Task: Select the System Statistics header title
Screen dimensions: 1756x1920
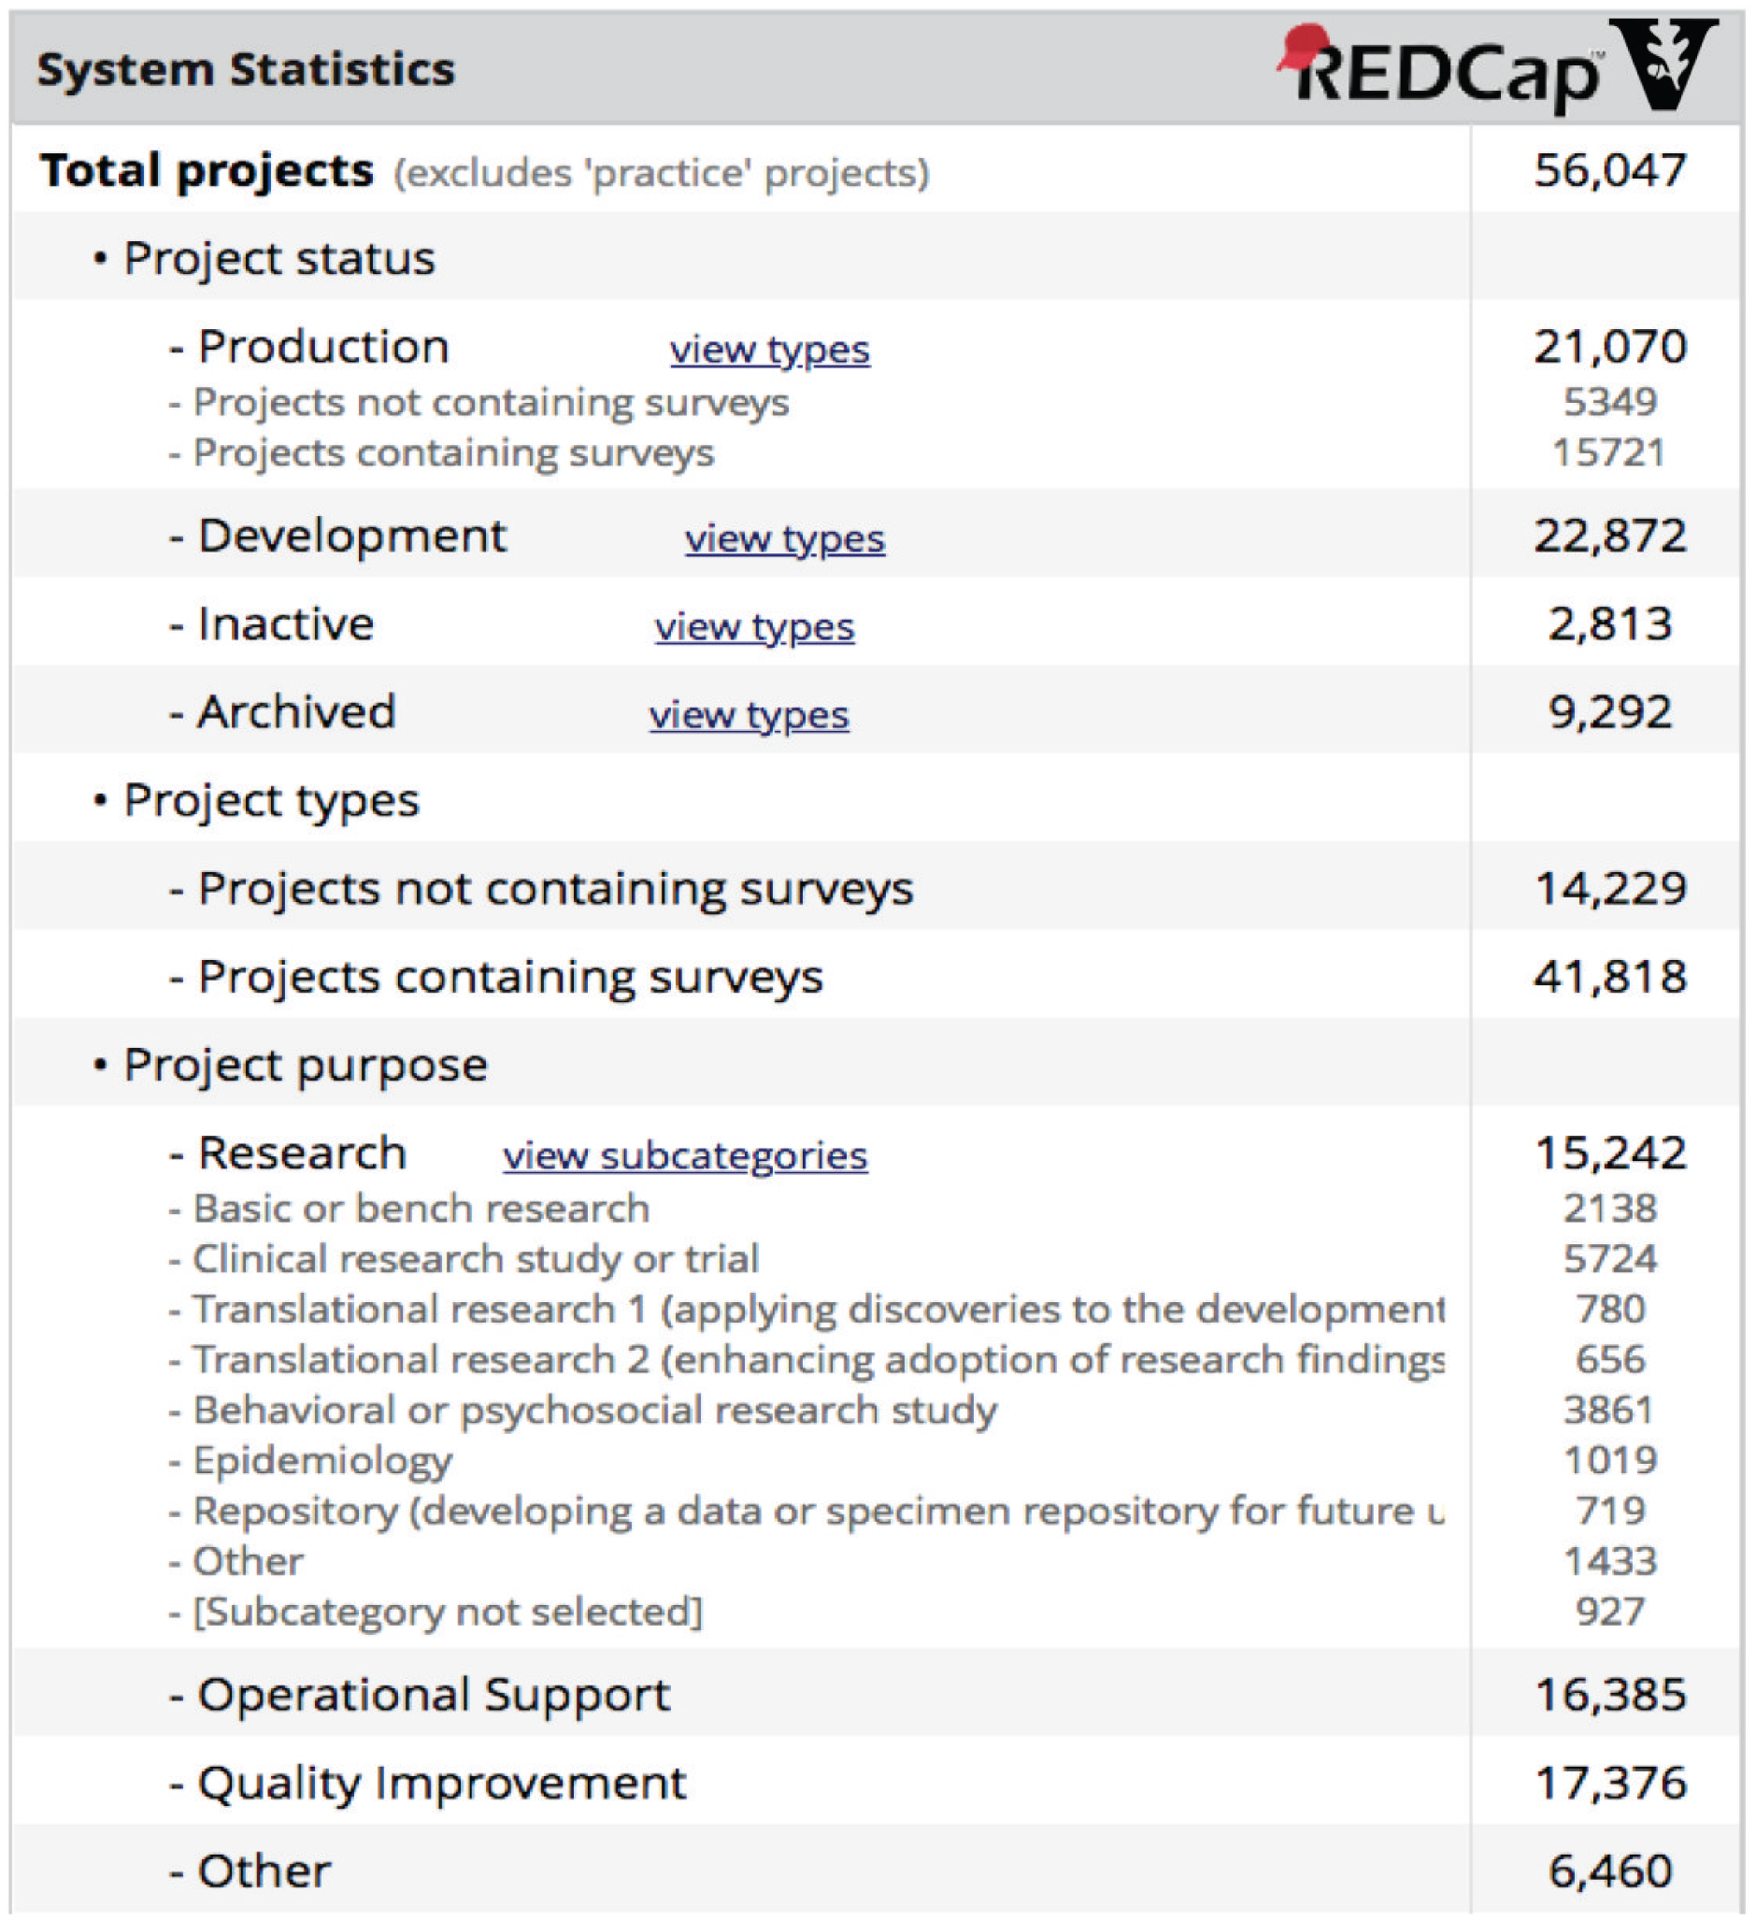Action: click(246, 69)
